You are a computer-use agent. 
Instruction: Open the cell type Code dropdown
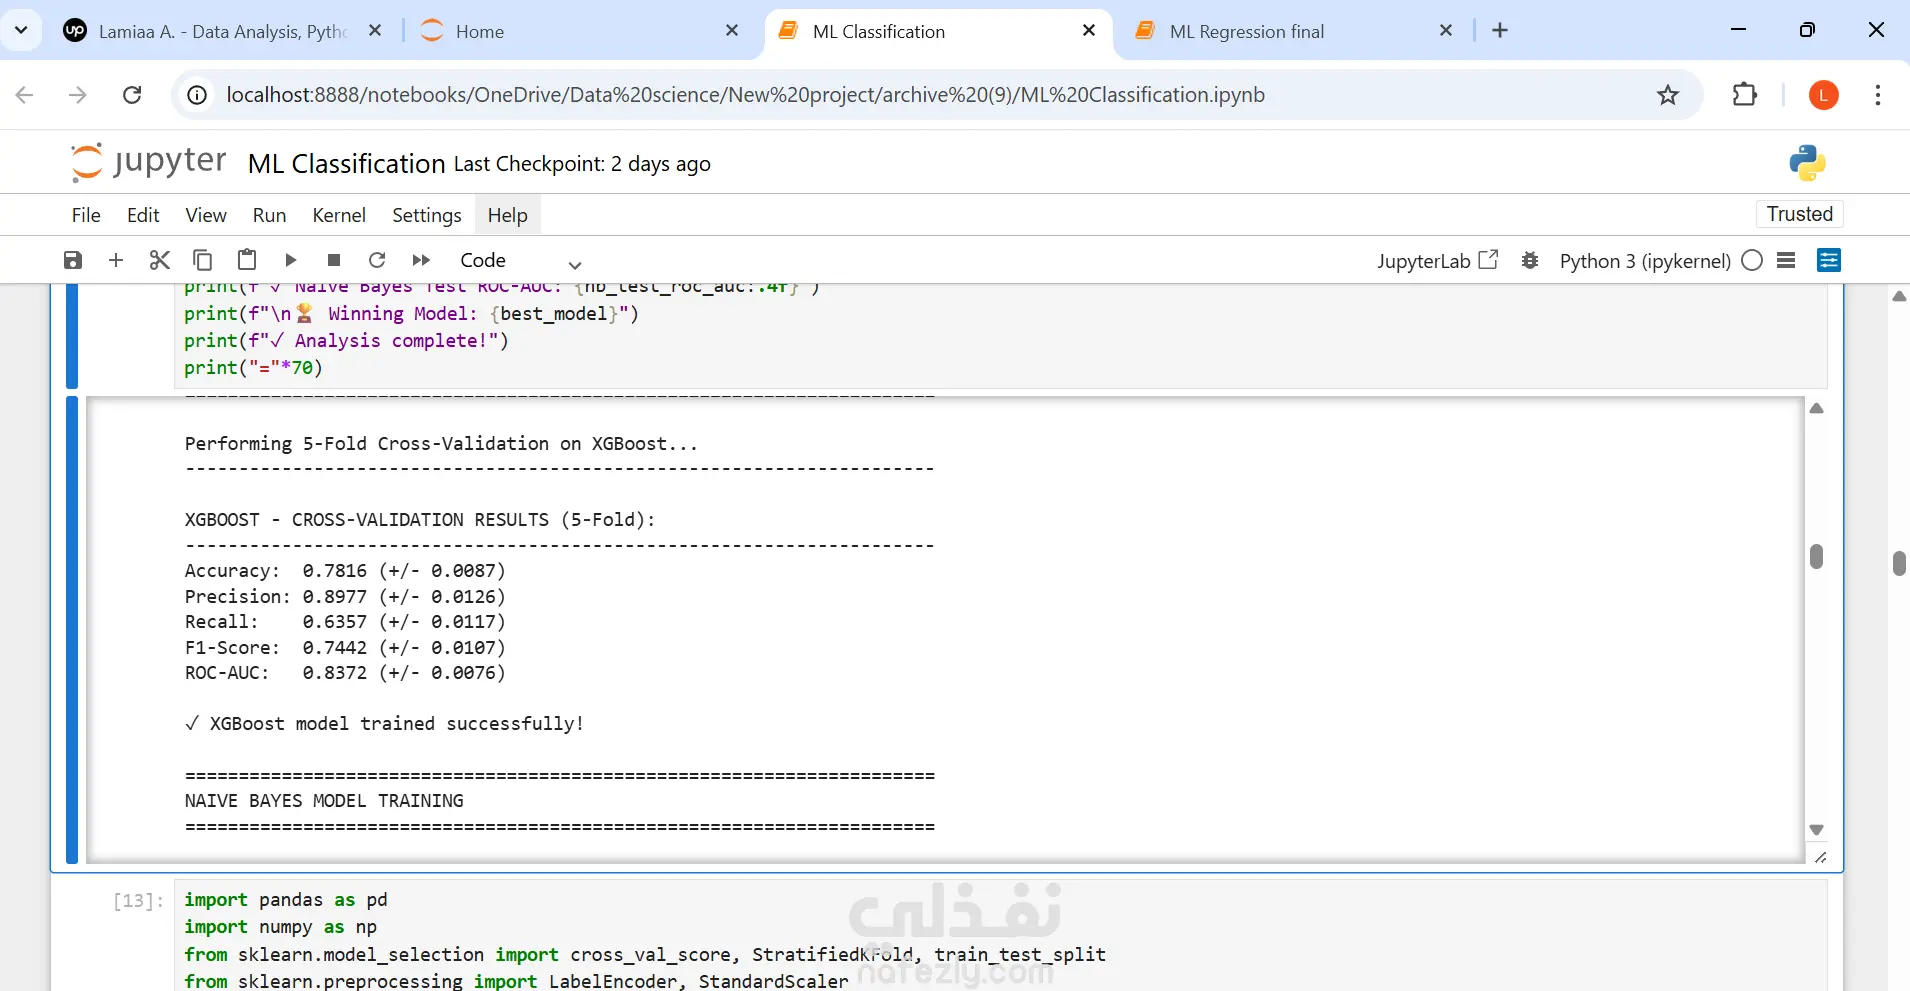tap(520, 261)
